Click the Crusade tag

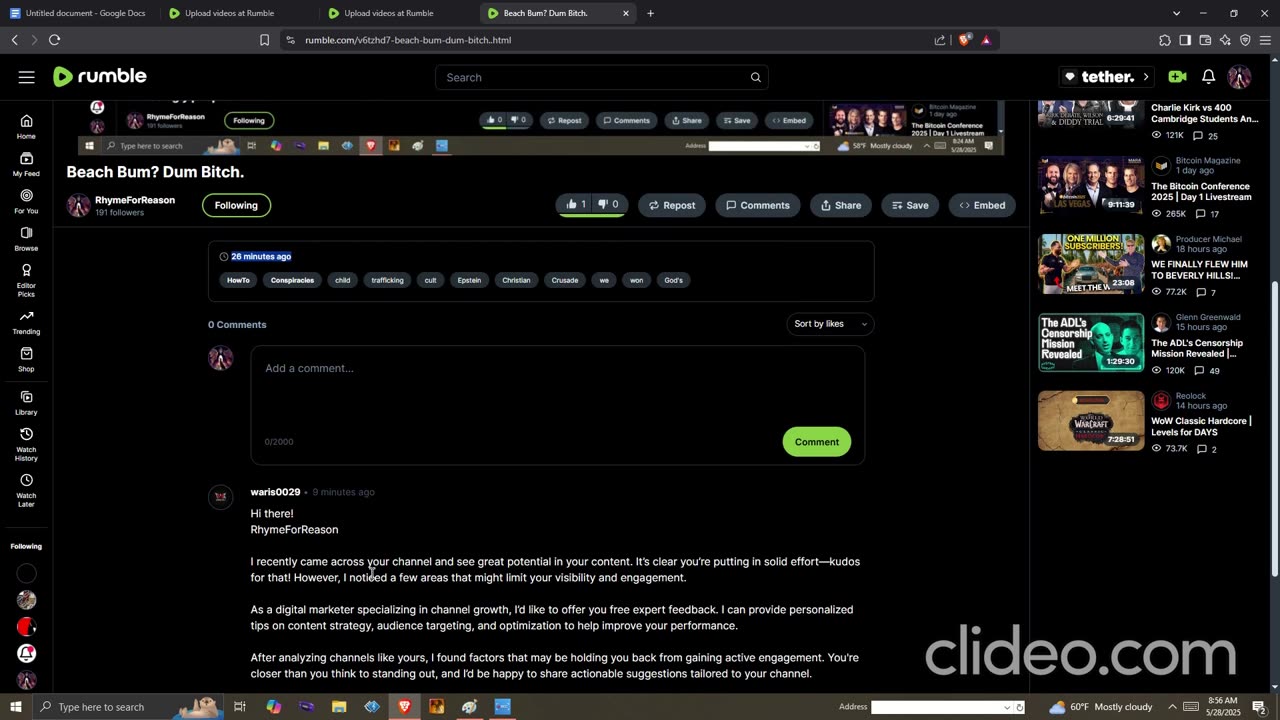point(565,280)
